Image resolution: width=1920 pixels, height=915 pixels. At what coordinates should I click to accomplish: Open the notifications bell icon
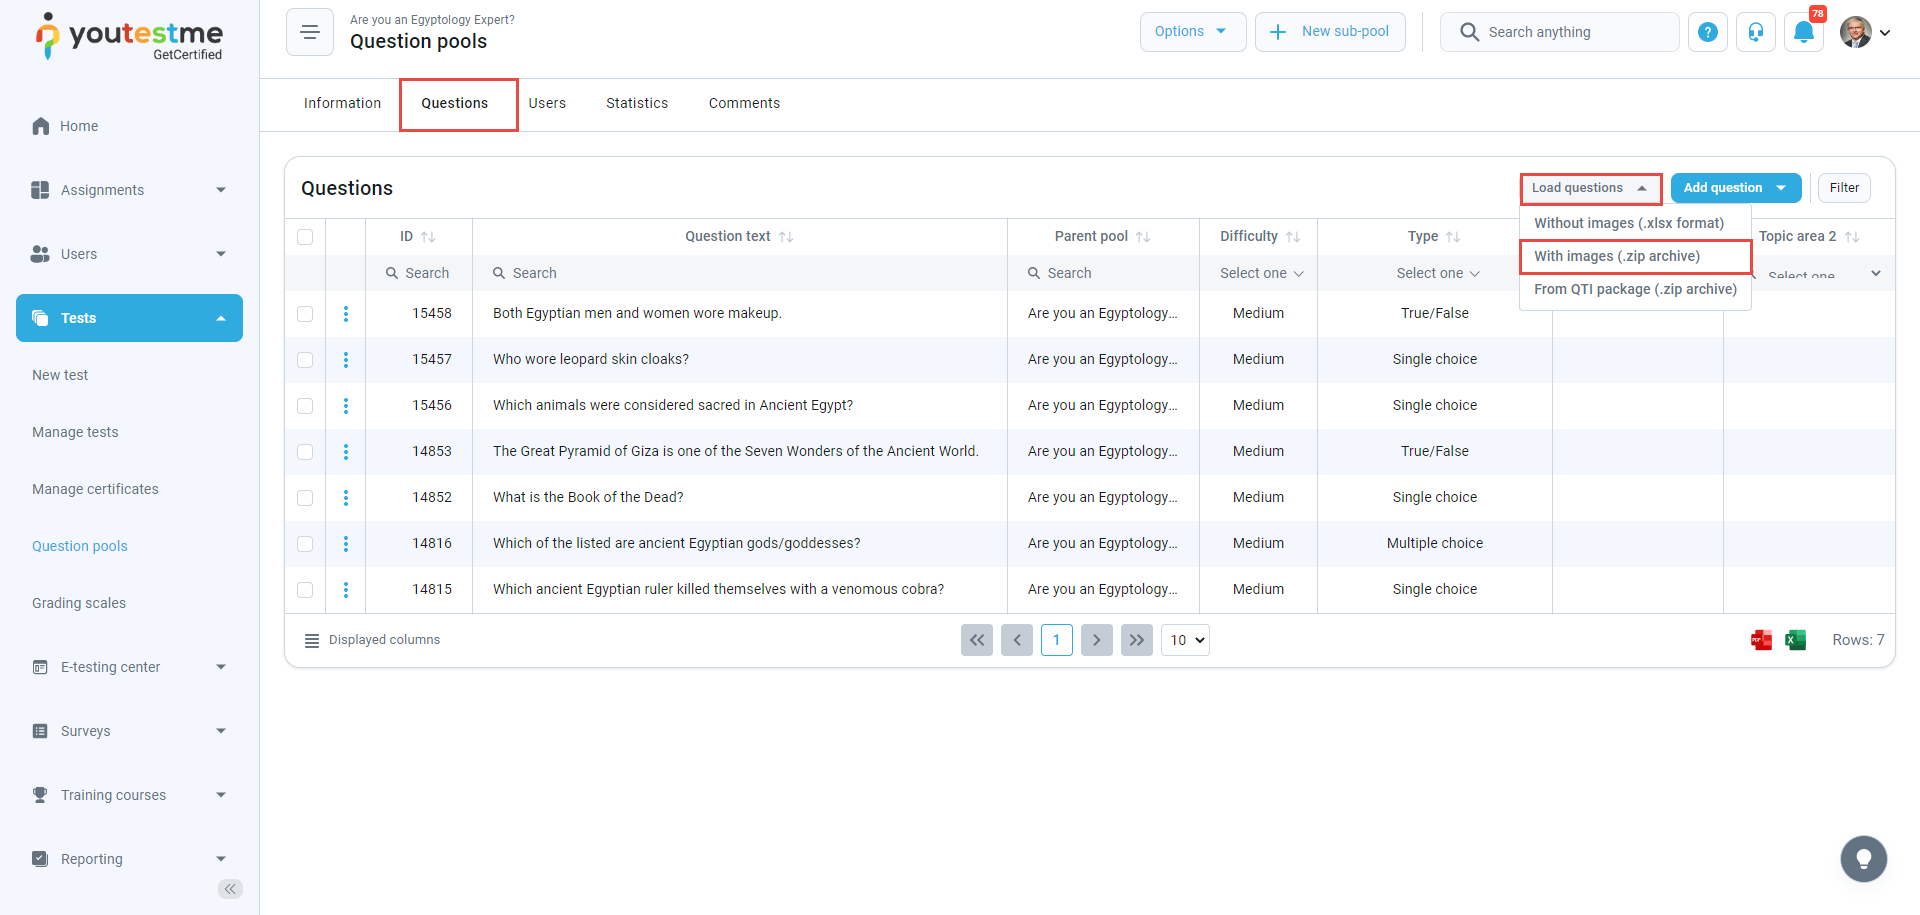pos(1803,32)
